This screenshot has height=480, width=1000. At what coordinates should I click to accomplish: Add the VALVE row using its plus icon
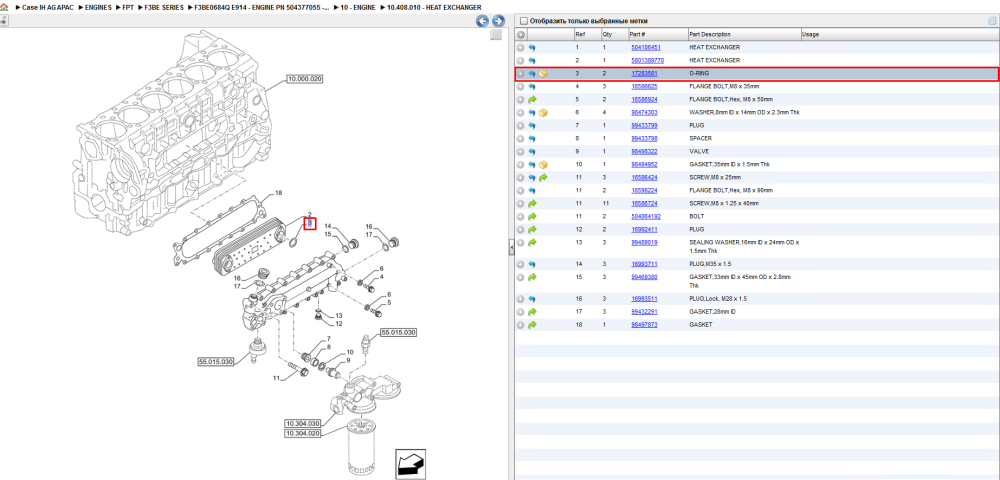(521, 152)
